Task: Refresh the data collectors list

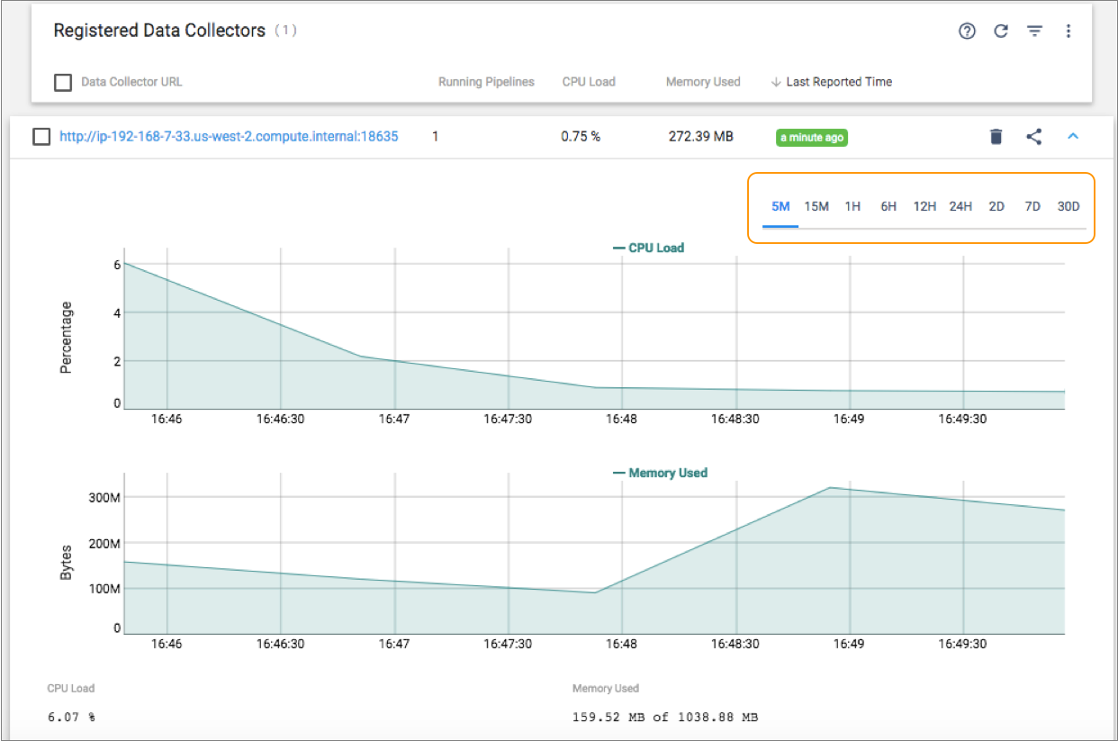Action: point(1000,31)
